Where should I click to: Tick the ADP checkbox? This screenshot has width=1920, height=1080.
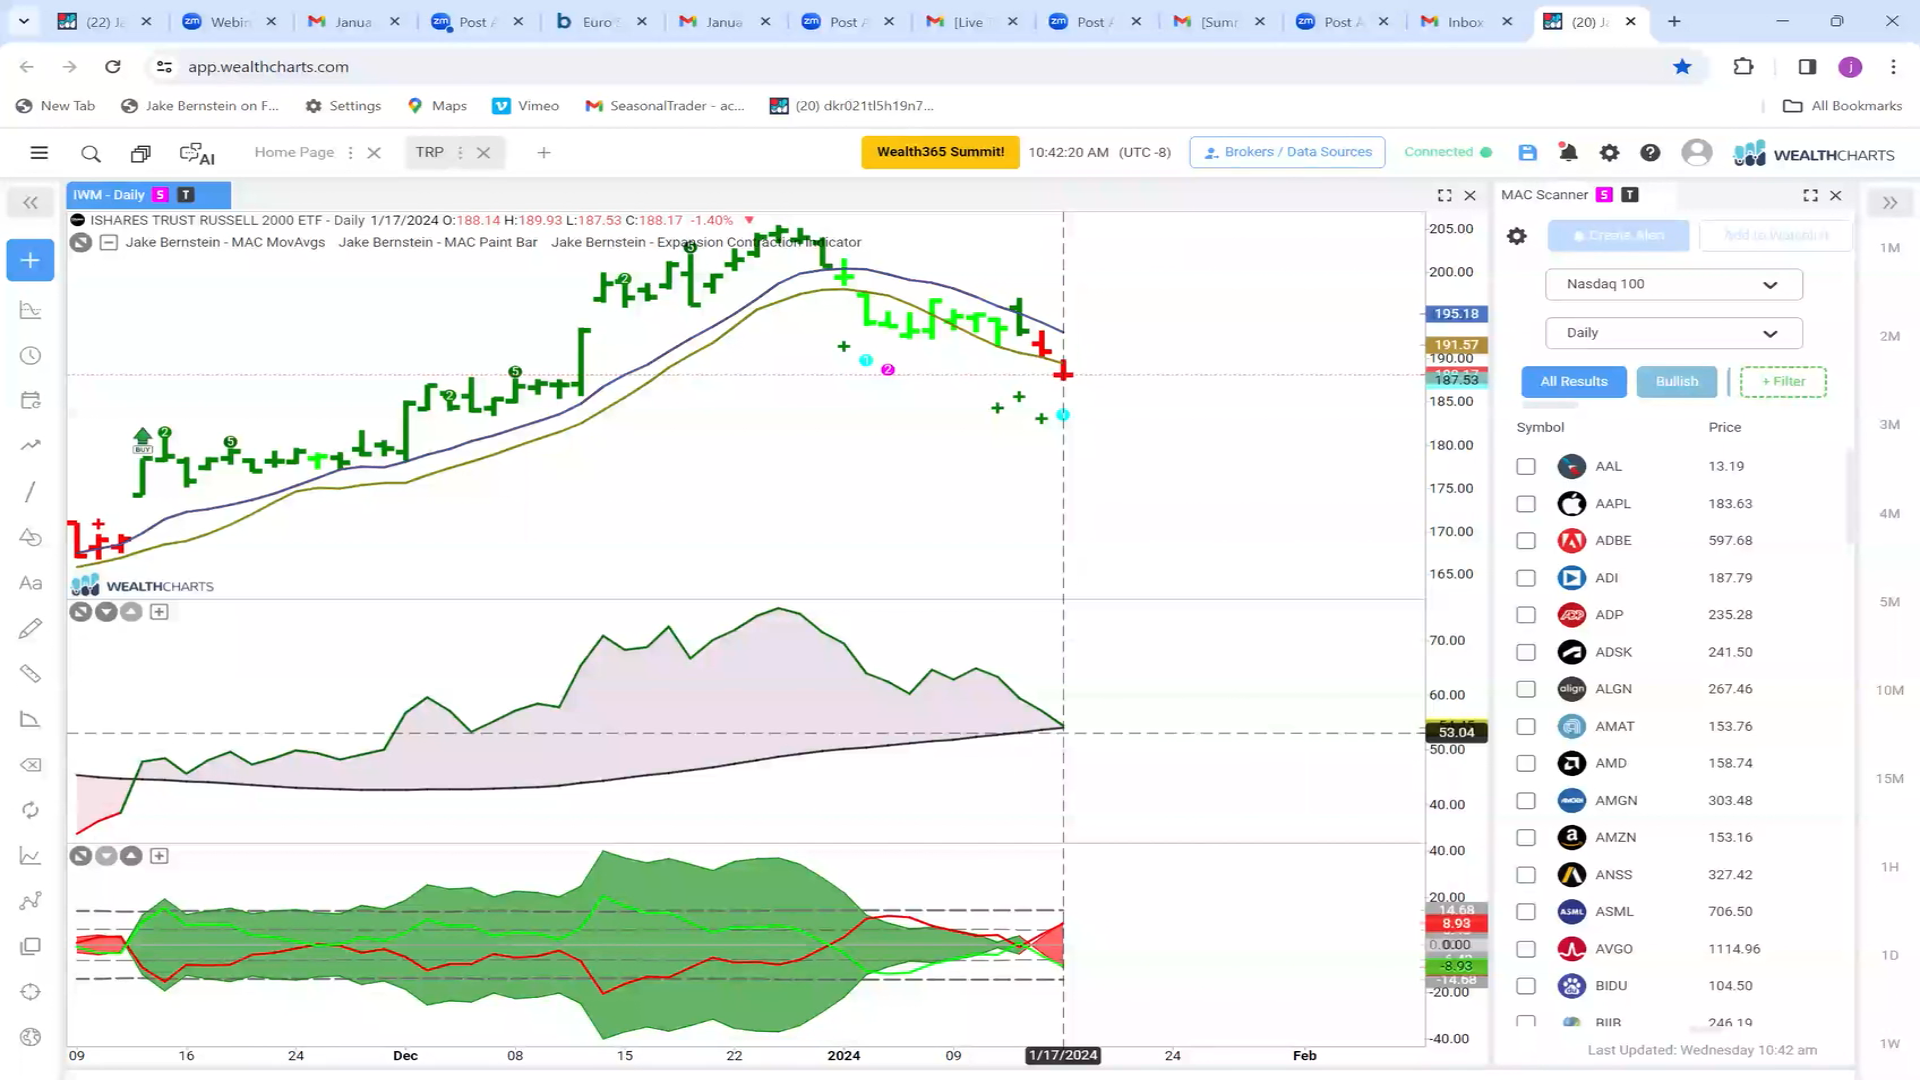[1526, 615]
